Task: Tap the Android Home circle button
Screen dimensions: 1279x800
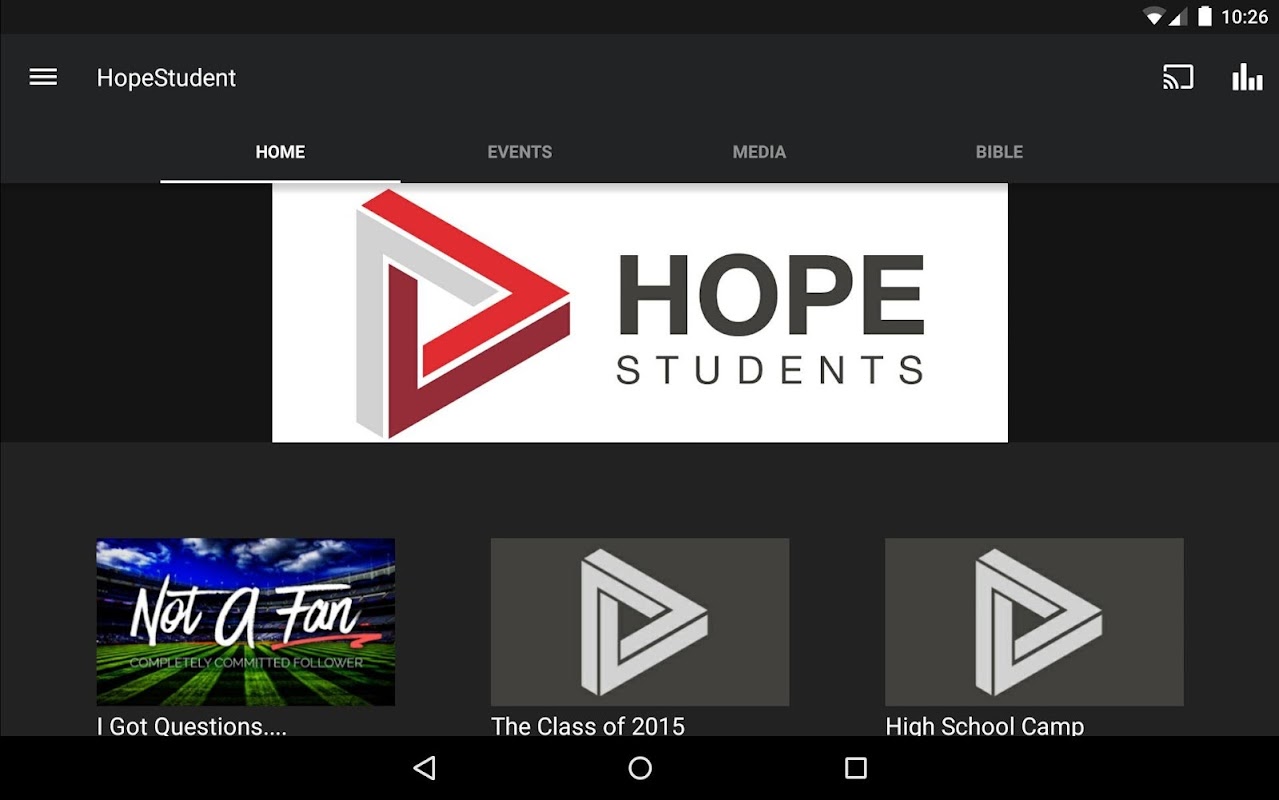Action: [640, 768]
